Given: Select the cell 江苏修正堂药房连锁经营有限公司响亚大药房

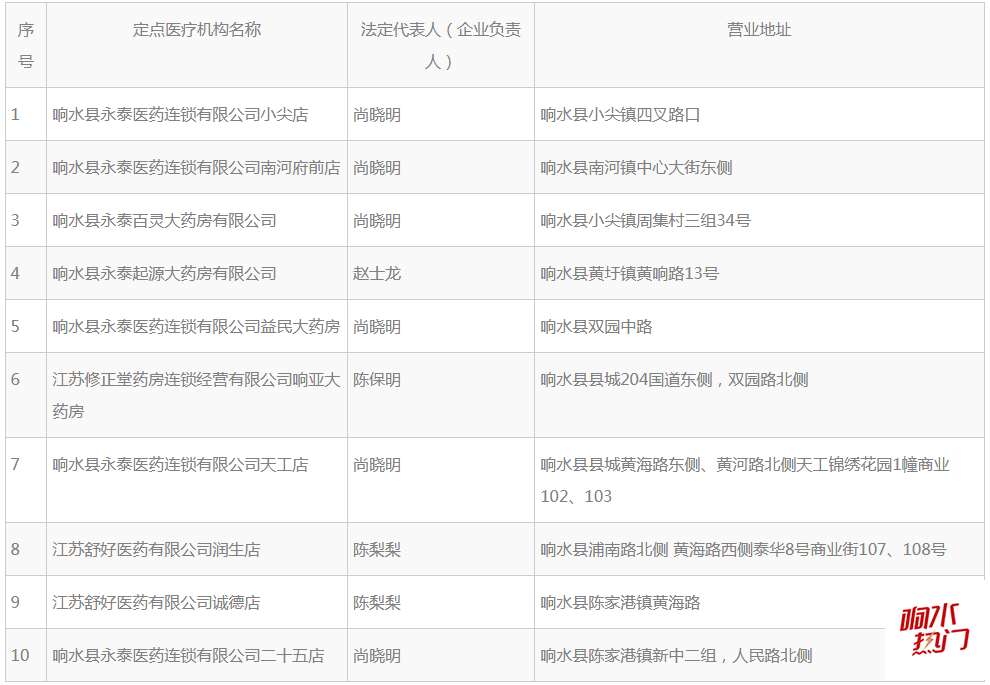Looking at the screenshot, I should [x=196, y=396].
